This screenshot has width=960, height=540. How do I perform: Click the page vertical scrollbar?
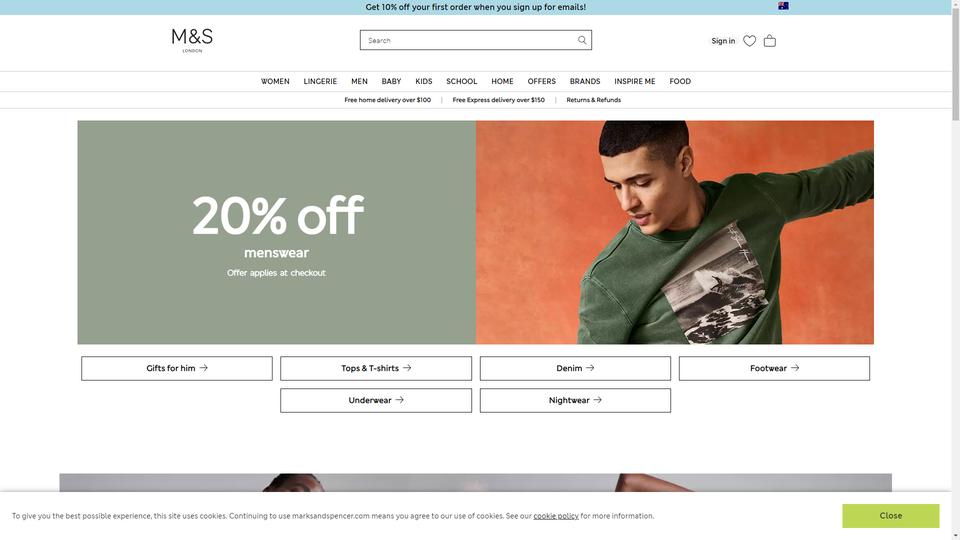[956, 270]
